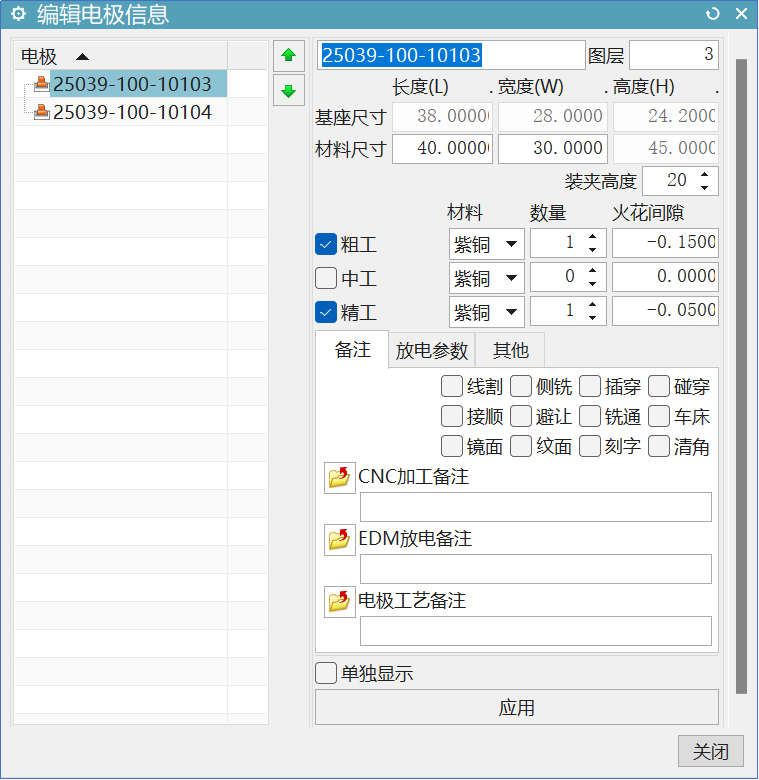
Task: Uncheck the 粗工 checkbox
Action: pyautogui.click(x=326, y=244)
